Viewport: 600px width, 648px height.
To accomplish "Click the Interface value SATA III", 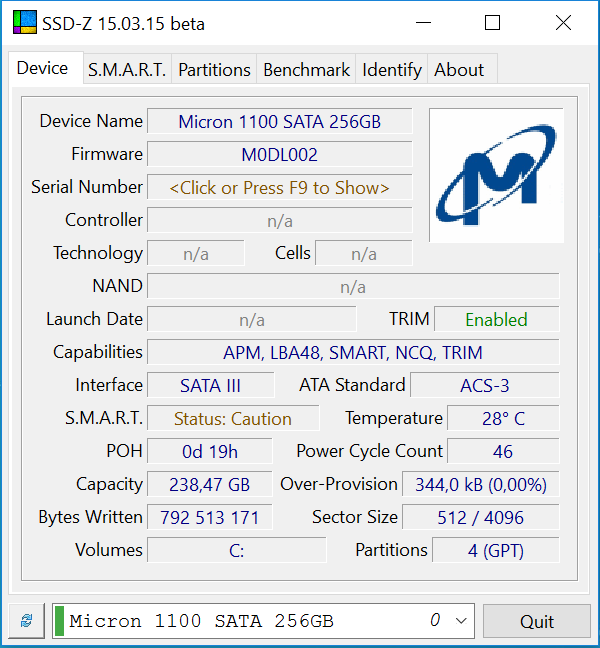I will (x=210, y=386).
